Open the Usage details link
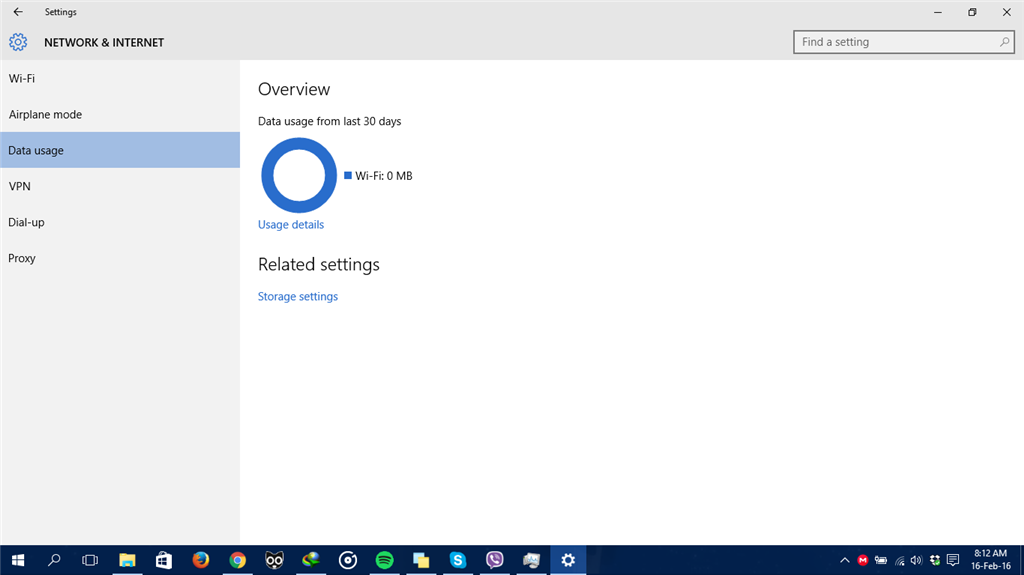 291,225
